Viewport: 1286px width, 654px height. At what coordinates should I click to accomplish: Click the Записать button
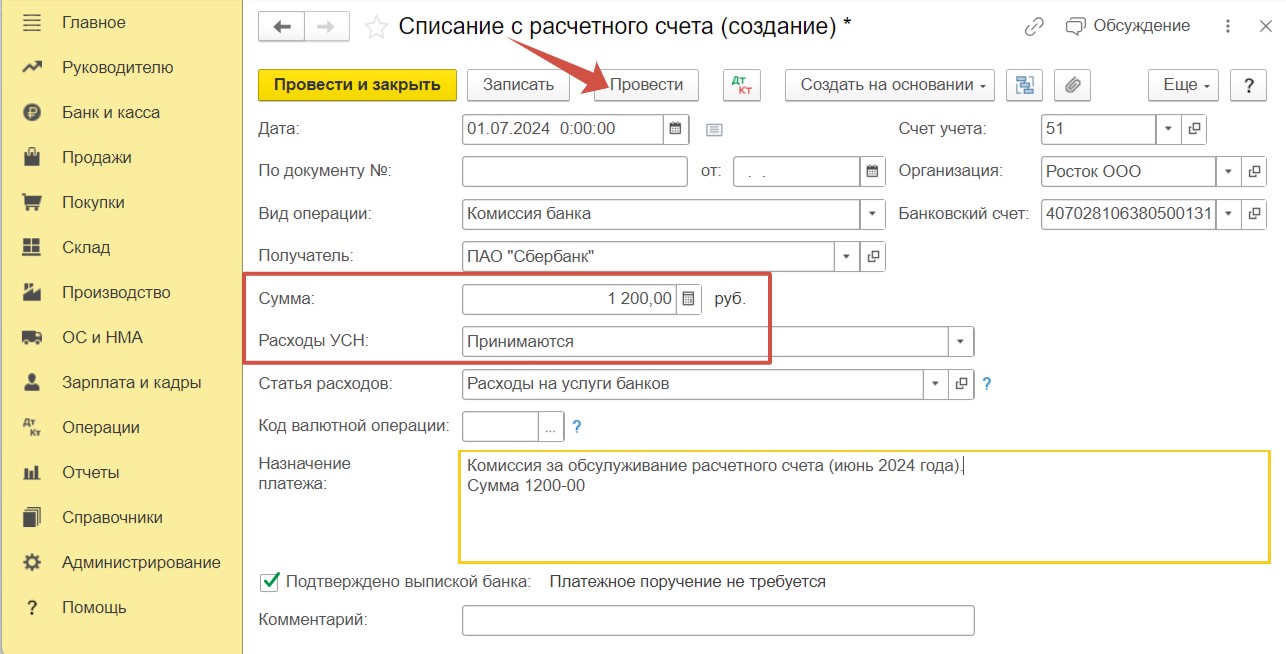[x=518, y=85]
